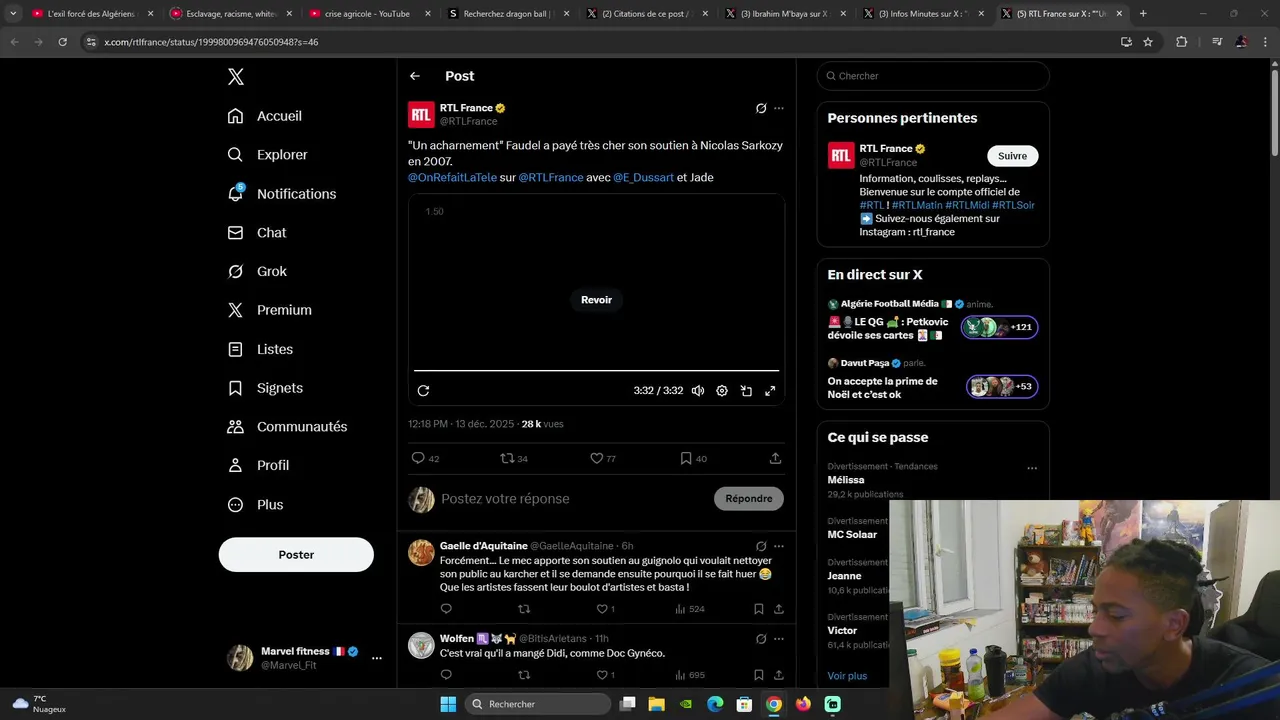Click Voir plus under trends
1280x720 pixels.
[847, 676]
